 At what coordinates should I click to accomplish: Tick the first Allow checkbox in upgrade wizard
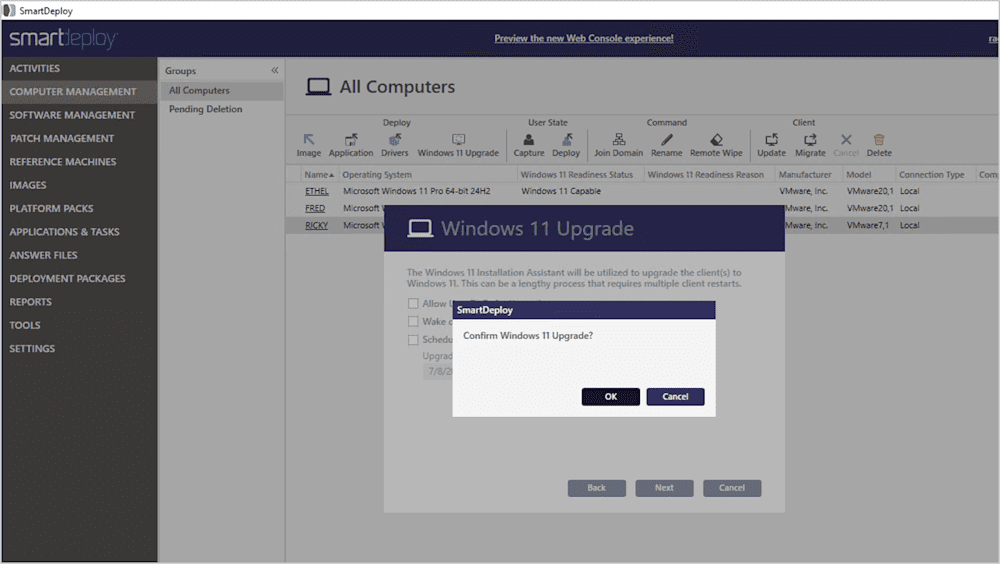tap(413, 304)
